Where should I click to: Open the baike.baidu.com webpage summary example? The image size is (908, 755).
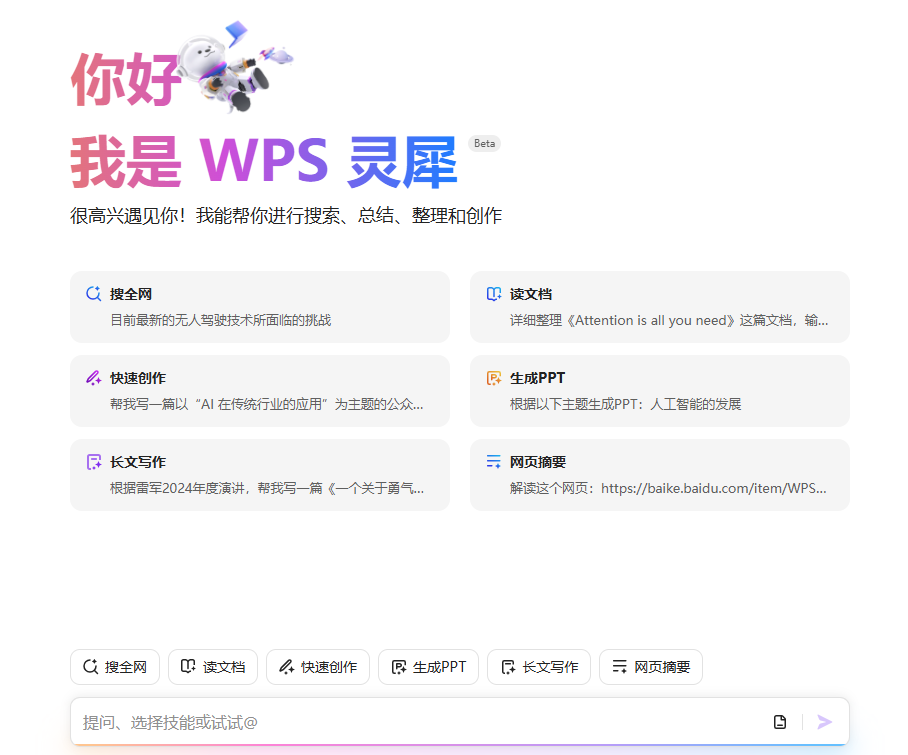tap(668, 489)
